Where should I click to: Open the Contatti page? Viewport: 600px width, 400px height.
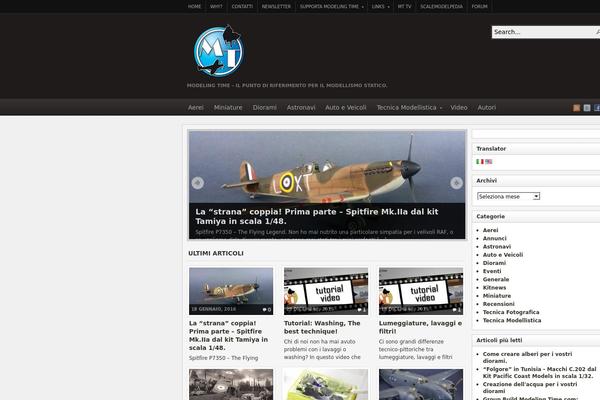(x=242, y=7)
